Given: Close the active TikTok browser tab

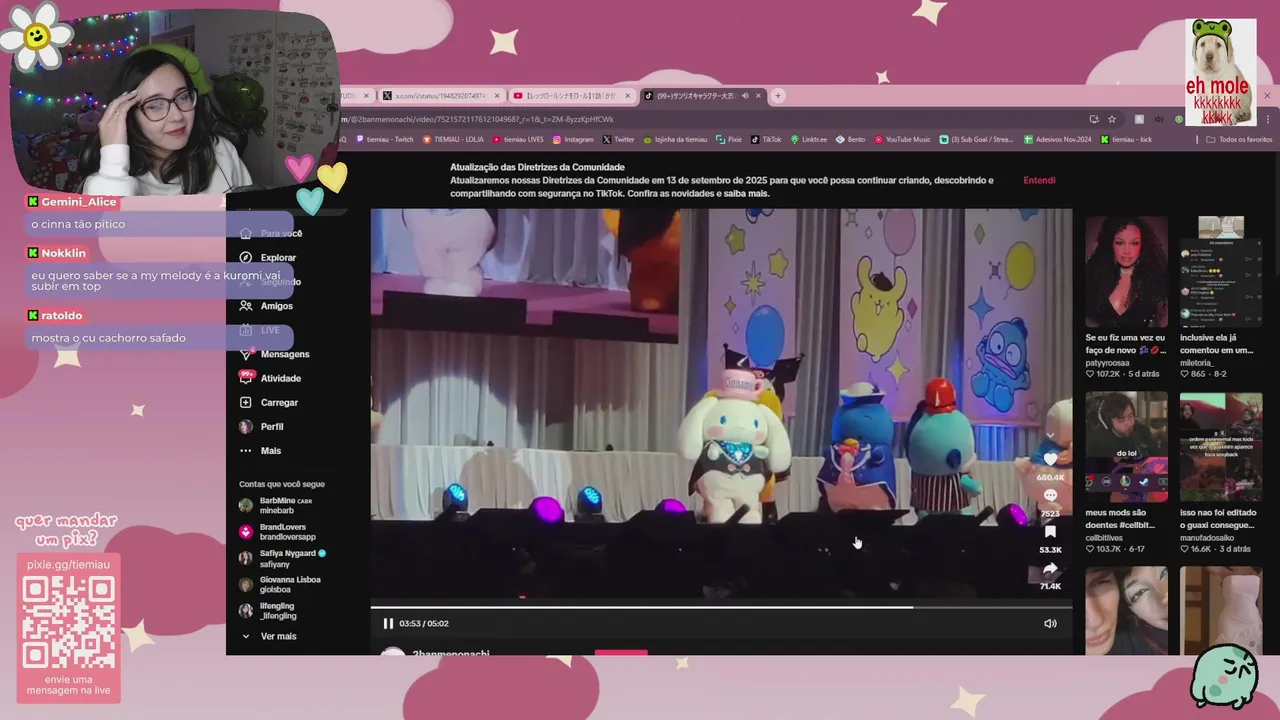Looking at the screenshot, I should [759, 96].
